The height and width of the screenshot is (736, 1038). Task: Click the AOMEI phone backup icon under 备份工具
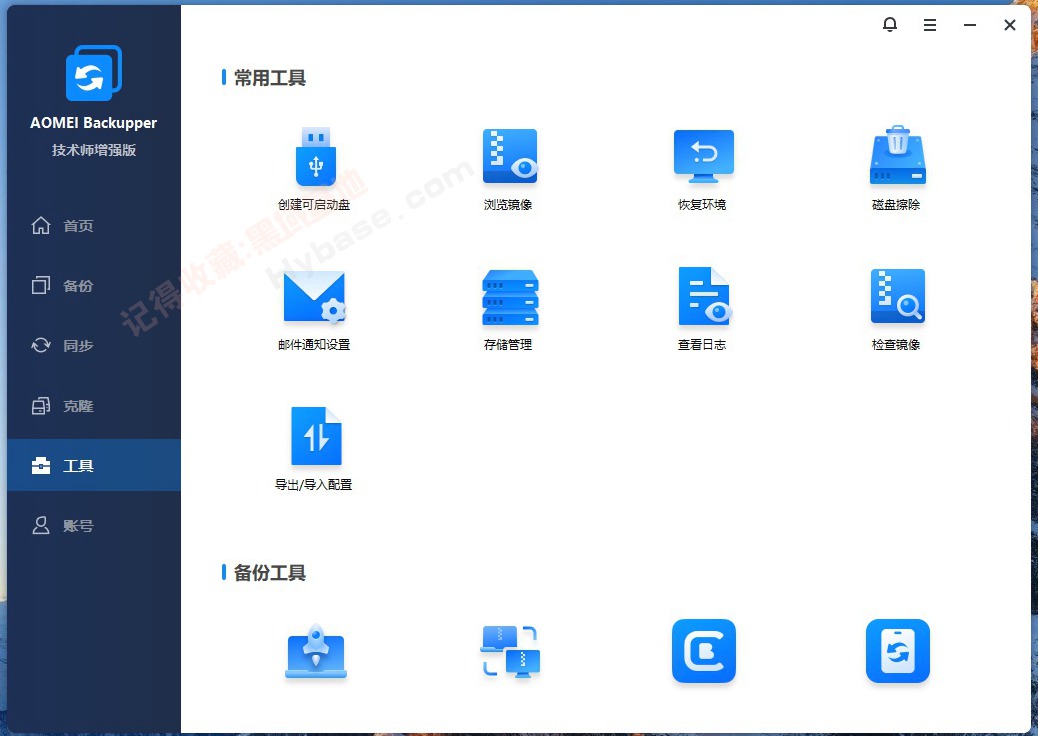click(897, 651)
